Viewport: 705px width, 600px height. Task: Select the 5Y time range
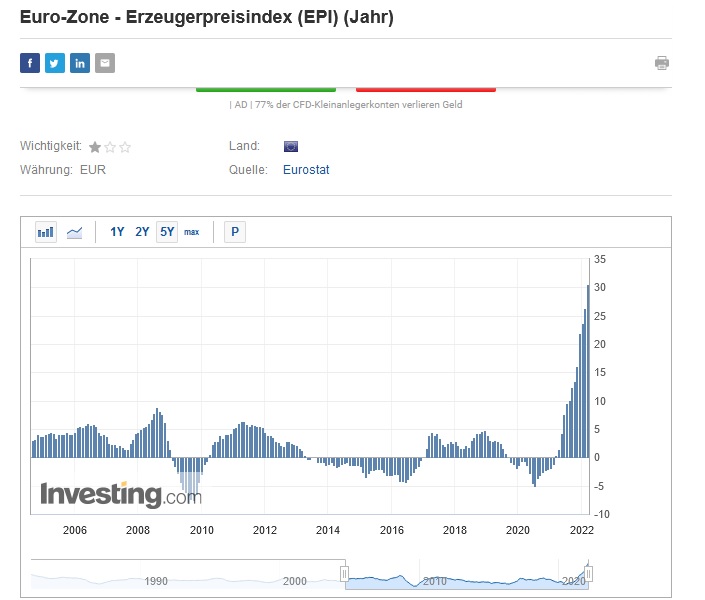pyautogui.click(x=167, y=232)
